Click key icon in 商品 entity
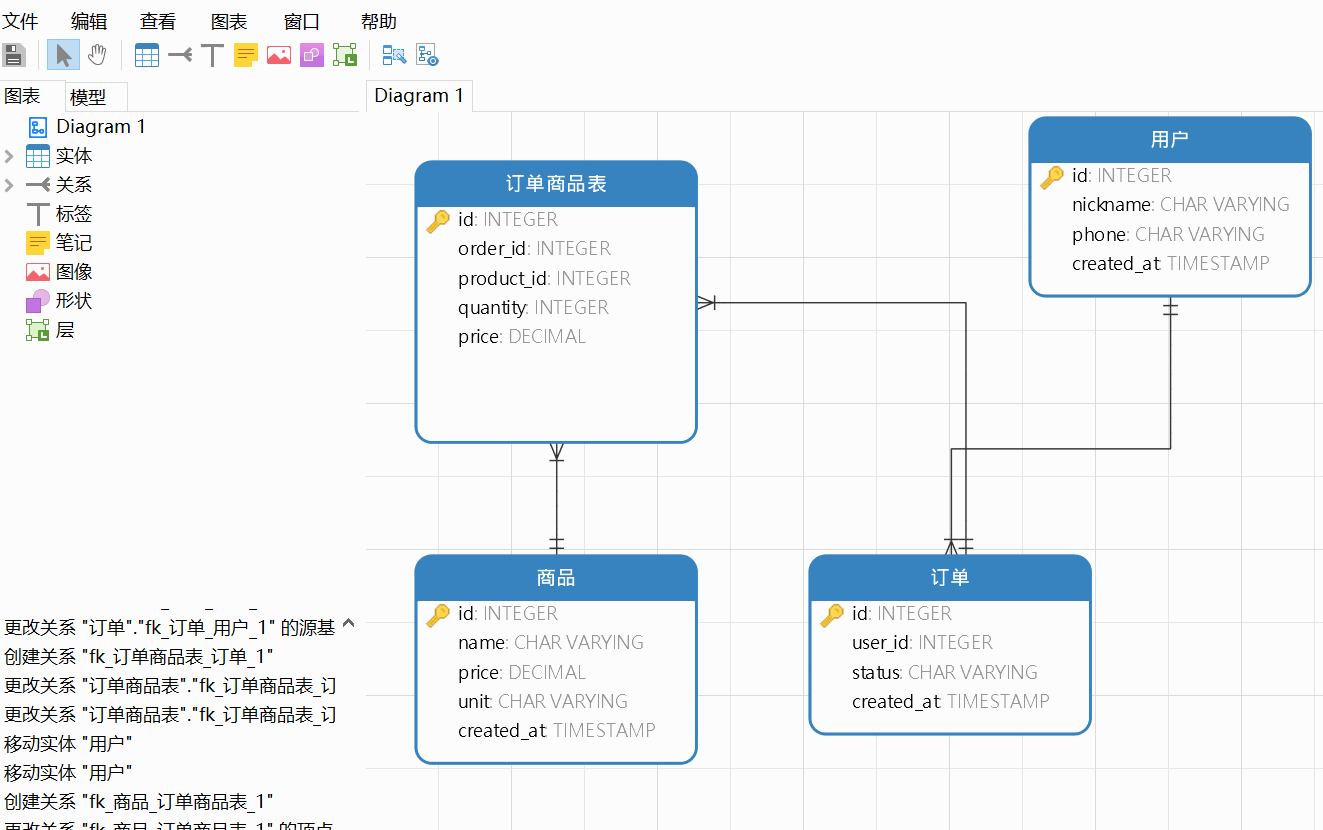The image size is (1323, 830). [x=438, y=615]
